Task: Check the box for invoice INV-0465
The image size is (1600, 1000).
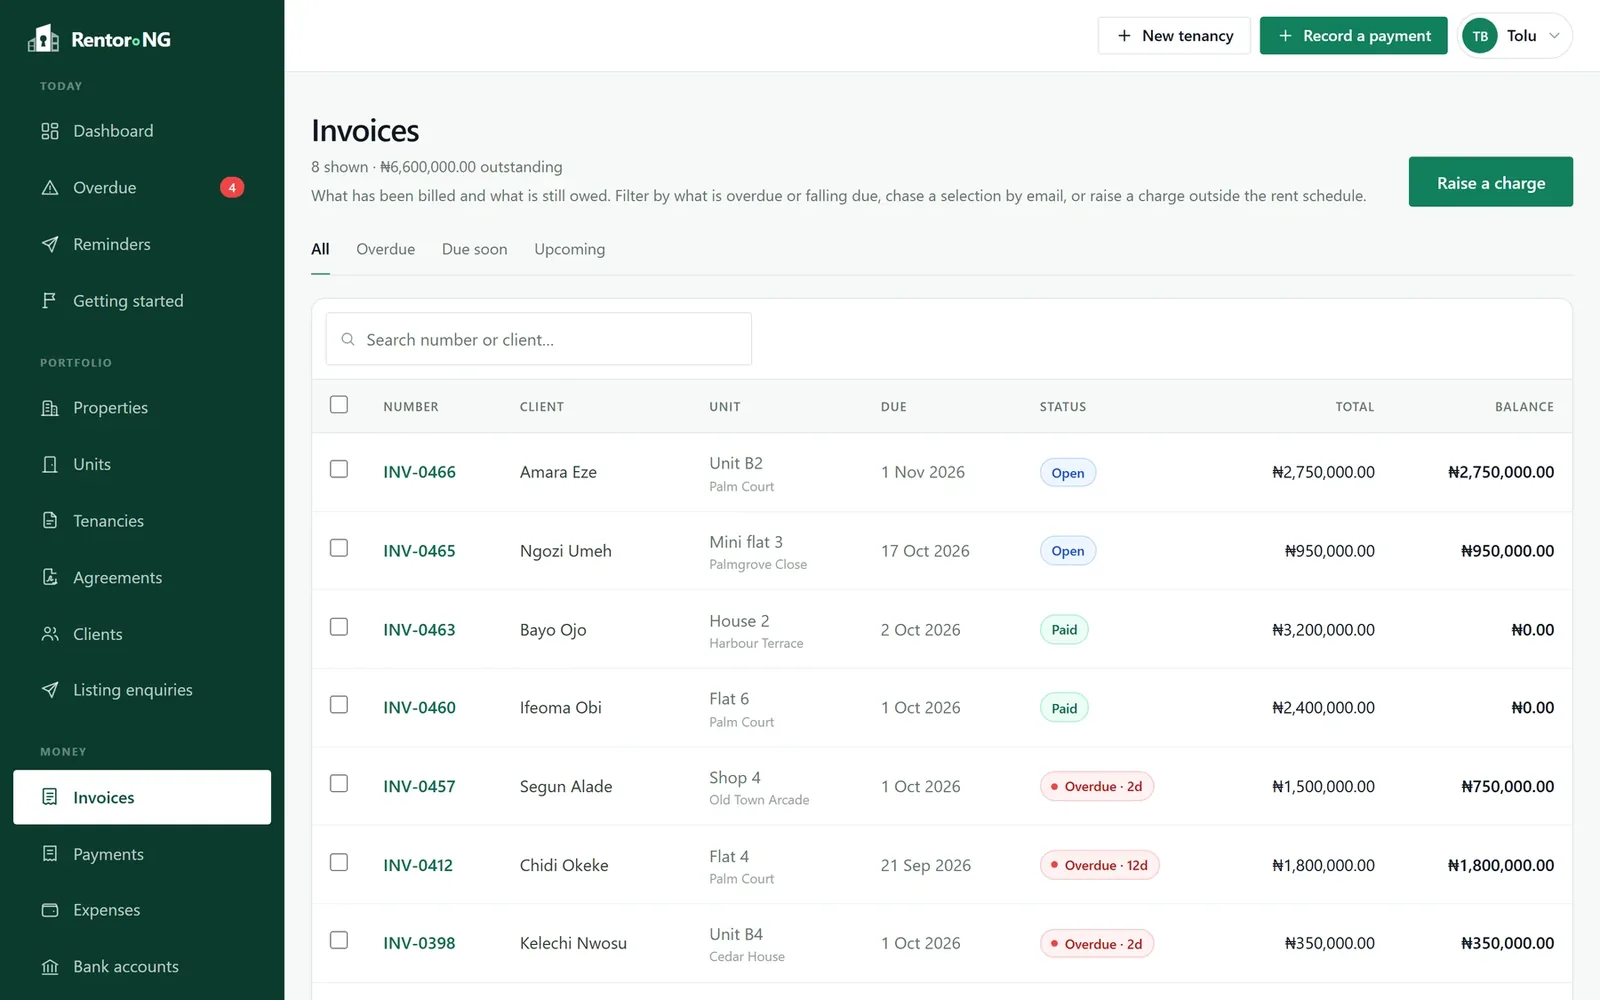Action: pos(339,548)
